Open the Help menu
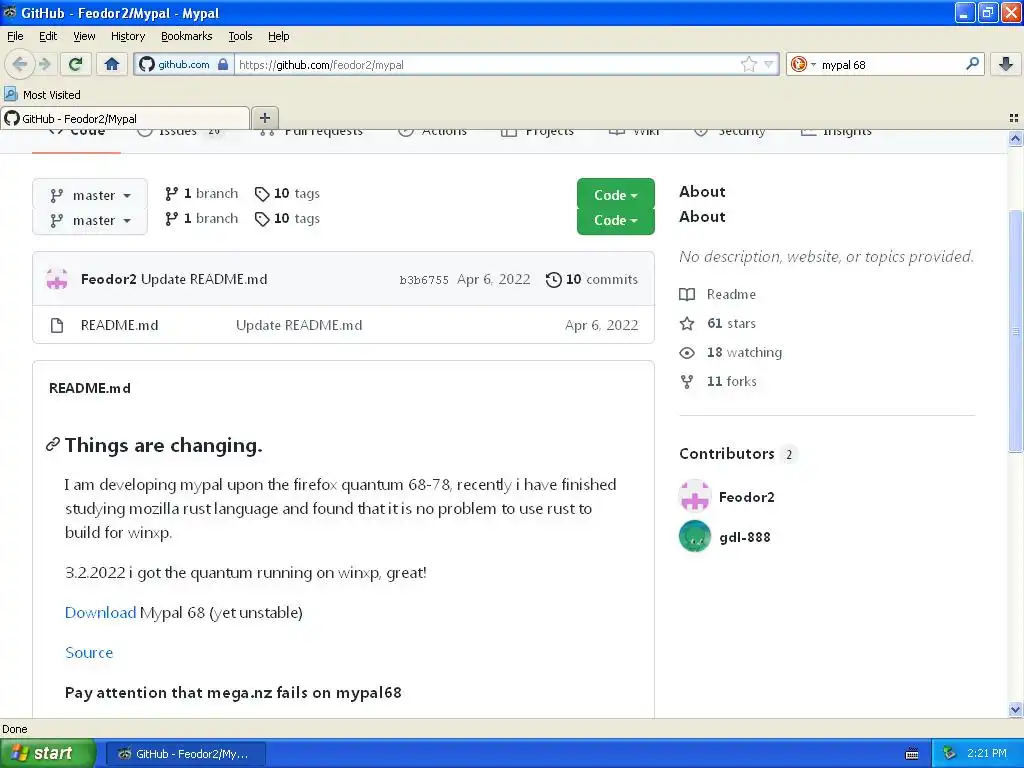 pos(278,36)
